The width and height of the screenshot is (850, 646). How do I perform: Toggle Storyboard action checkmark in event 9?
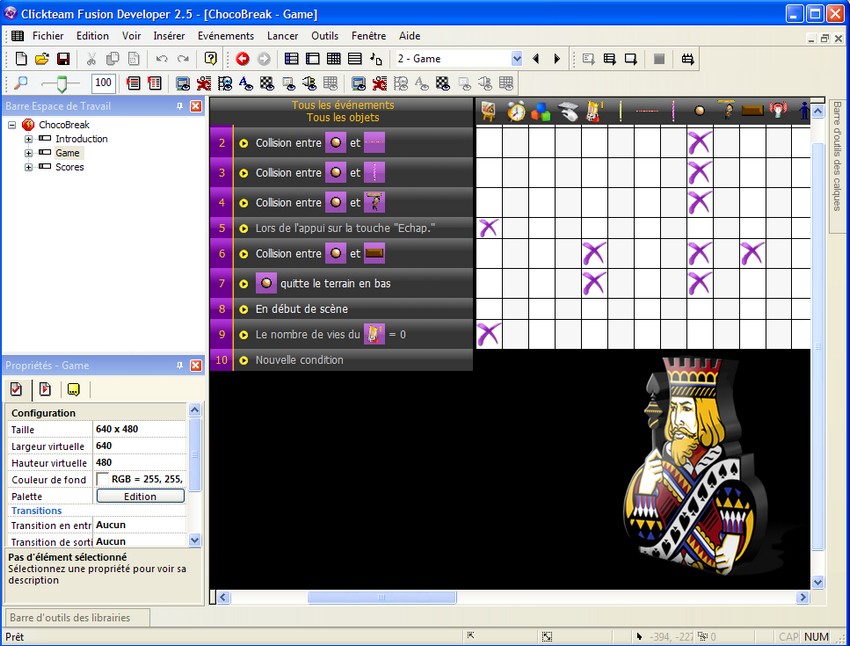tap(489, 334)
